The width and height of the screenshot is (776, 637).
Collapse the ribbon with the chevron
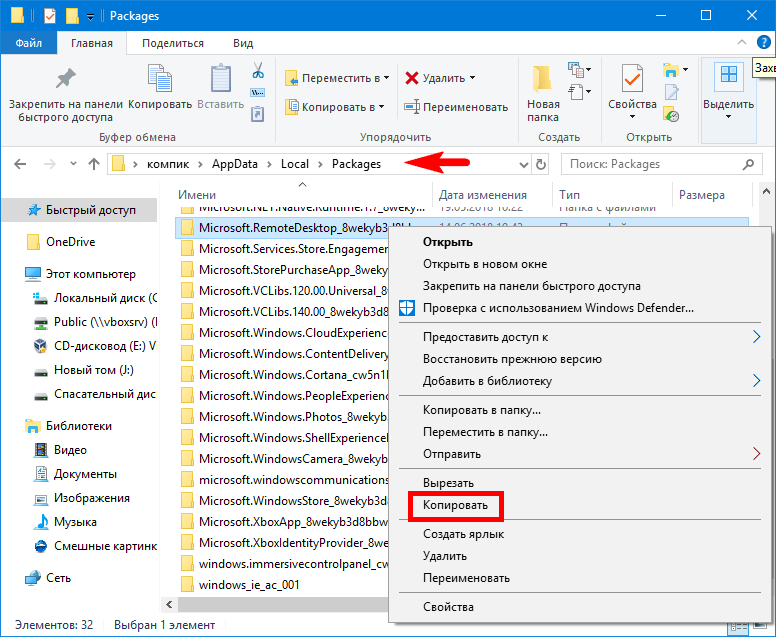pos(741,43)
